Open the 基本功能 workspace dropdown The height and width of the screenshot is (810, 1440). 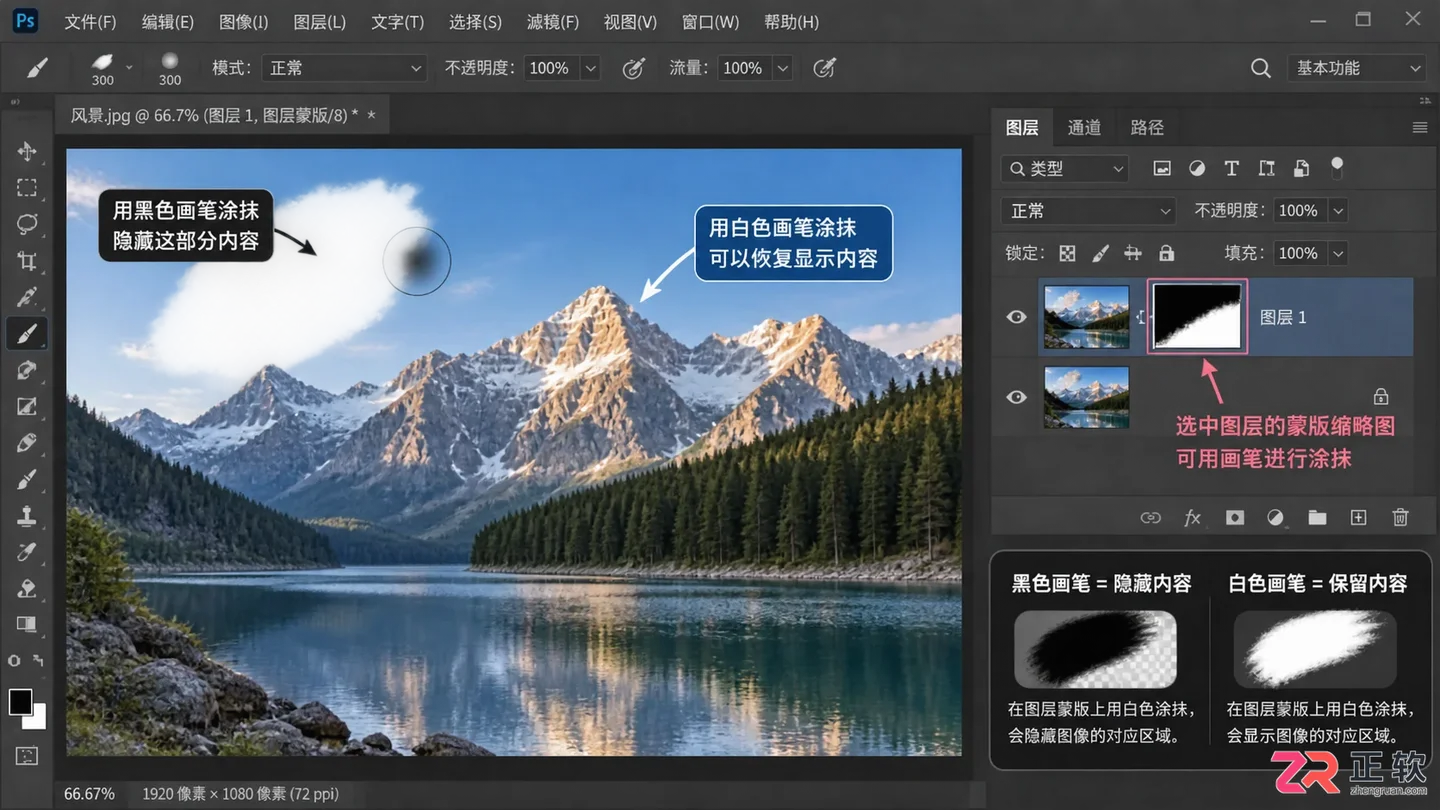1356,68
